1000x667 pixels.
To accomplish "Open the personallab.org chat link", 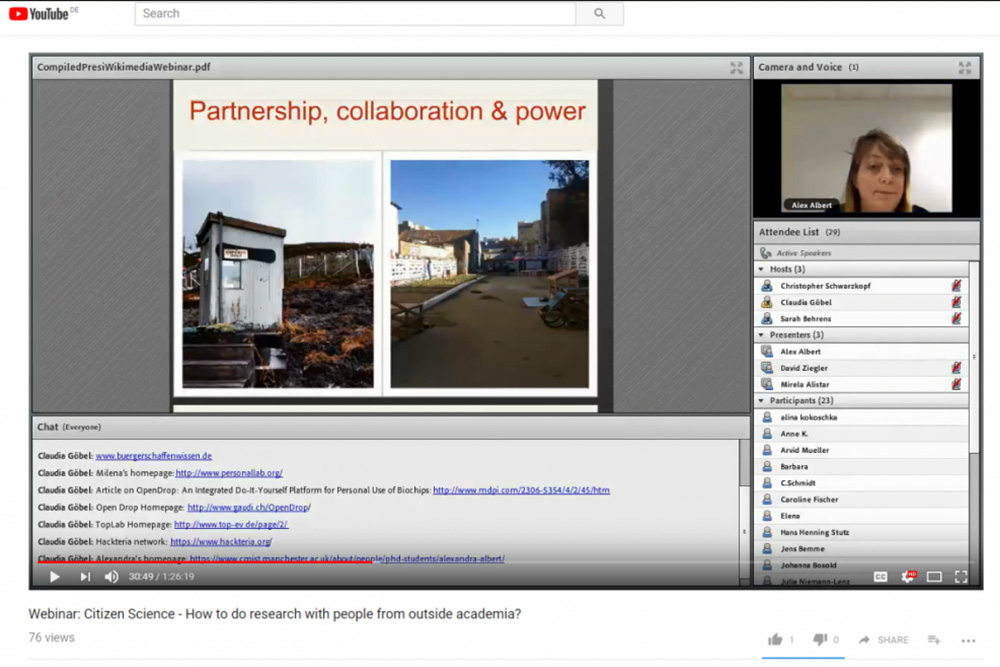I will (229, 473).
